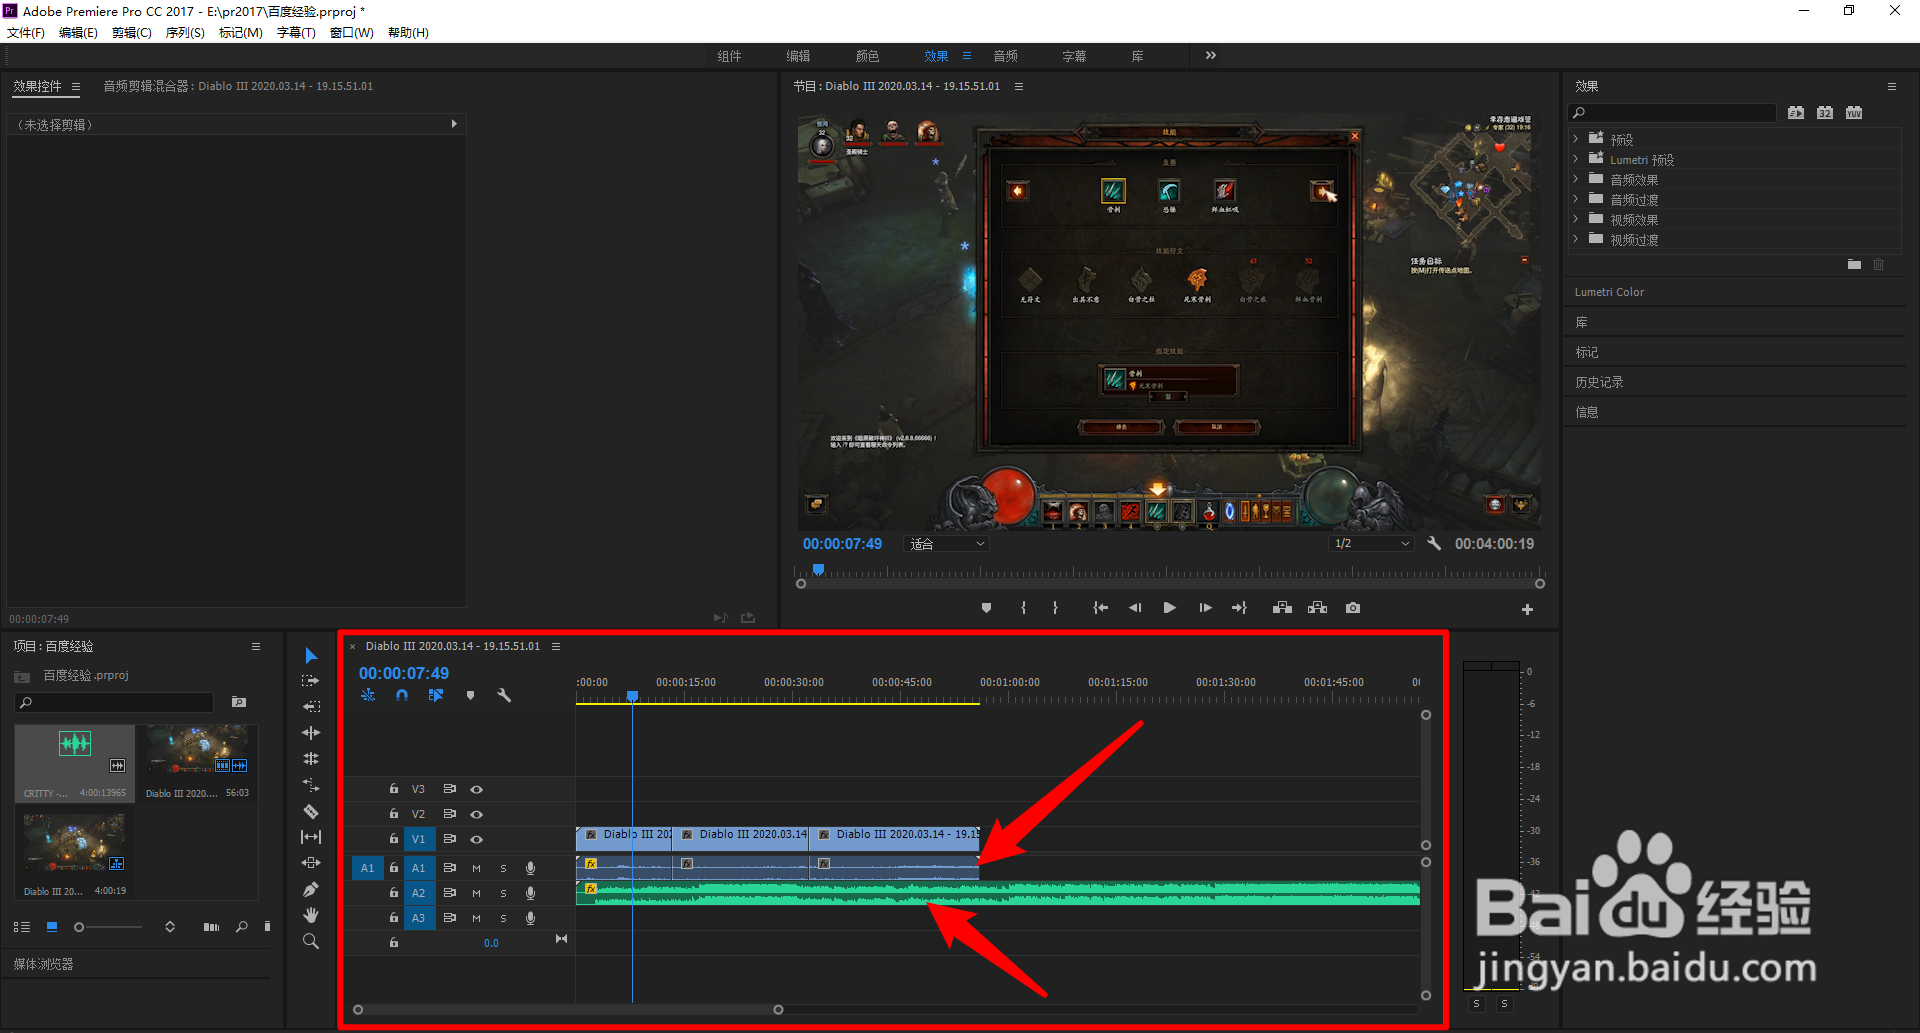Click Mark Out in program monitor
Viewport: 1920px width, 1033px height.
pos(1055,608)
